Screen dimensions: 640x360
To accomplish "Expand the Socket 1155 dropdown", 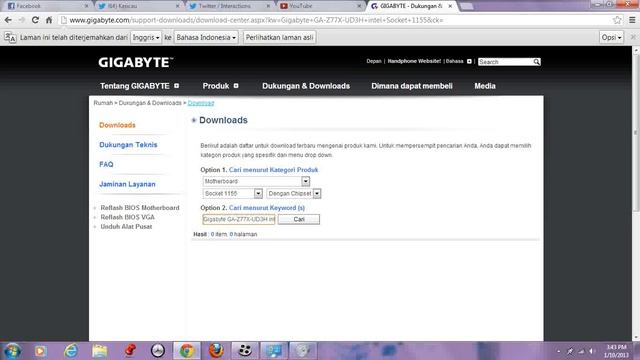I will [x=258, y=193].
